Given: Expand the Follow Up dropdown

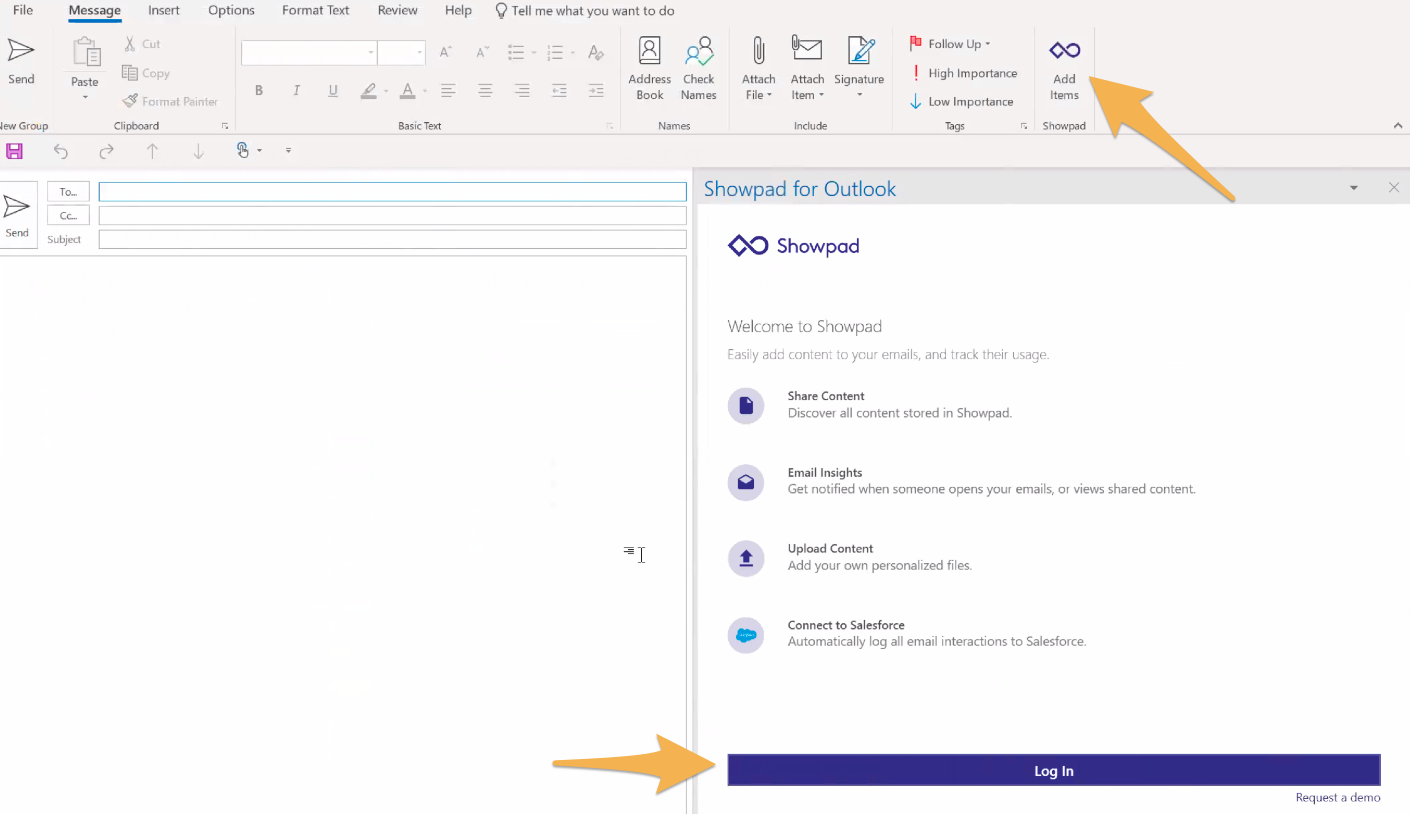Looking at the screenshot, I should [x=988, y=44].
